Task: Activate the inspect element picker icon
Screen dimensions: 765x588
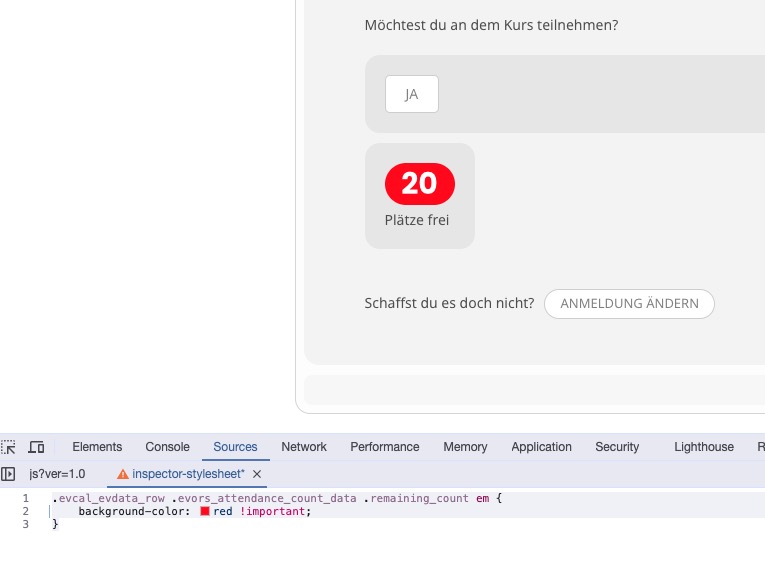Action: coord(8,447)
